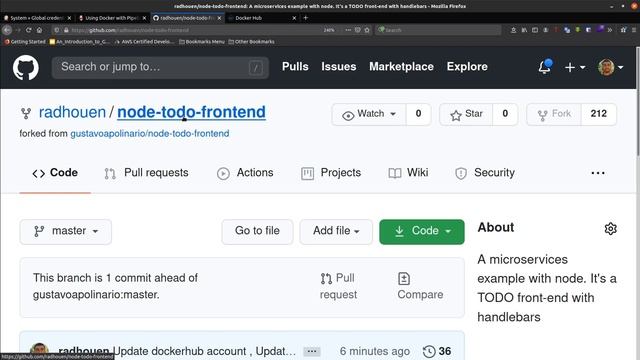Open the green Code download dropdown
Viewport: 640px width, 360px height.
422,232
